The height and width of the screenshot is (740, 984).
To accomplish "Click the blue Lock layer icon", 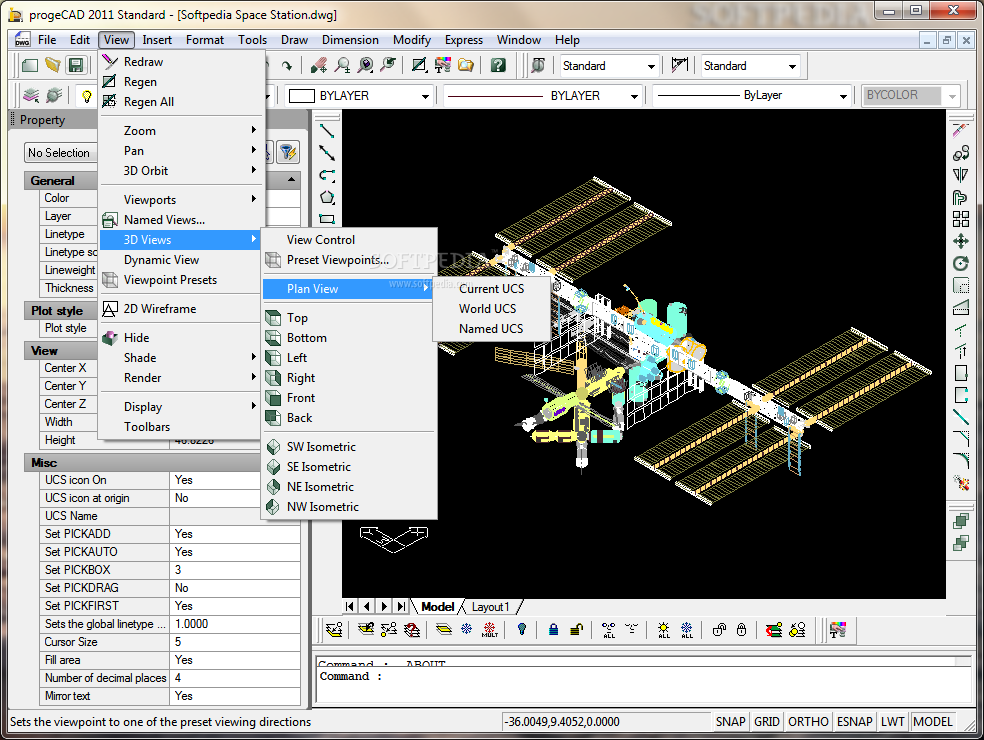I will (553, 630).
